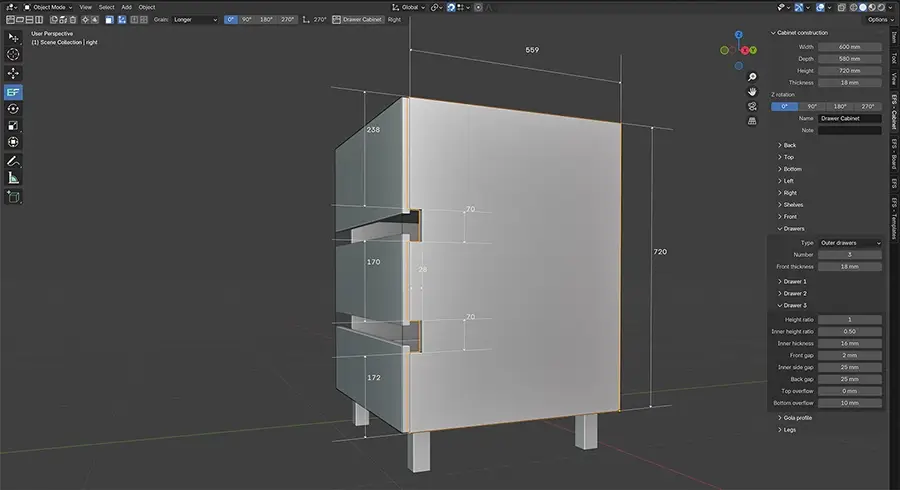Open drawer Type dropdown showing Outer drawers

pyautogui.click(x=850, y=243)
